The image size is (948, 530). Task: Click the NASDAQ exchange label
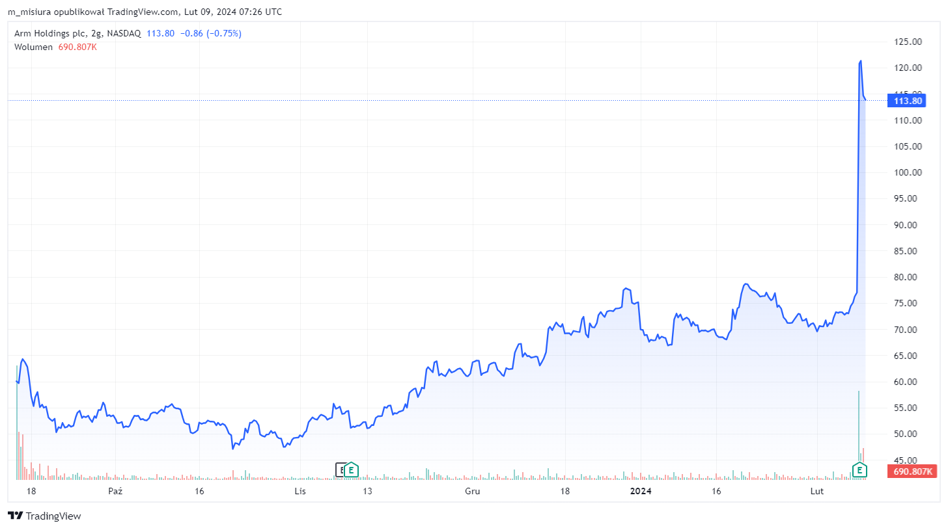(124, 33)
